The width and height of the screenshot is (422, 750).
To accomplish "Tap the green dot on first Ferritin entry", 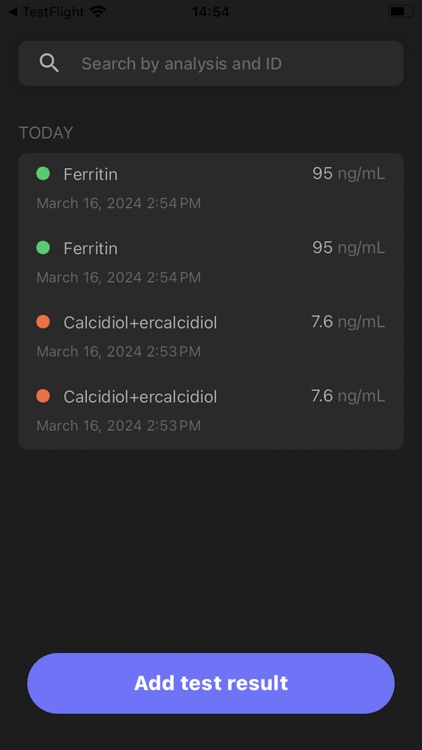I will [x=43, y=174].
